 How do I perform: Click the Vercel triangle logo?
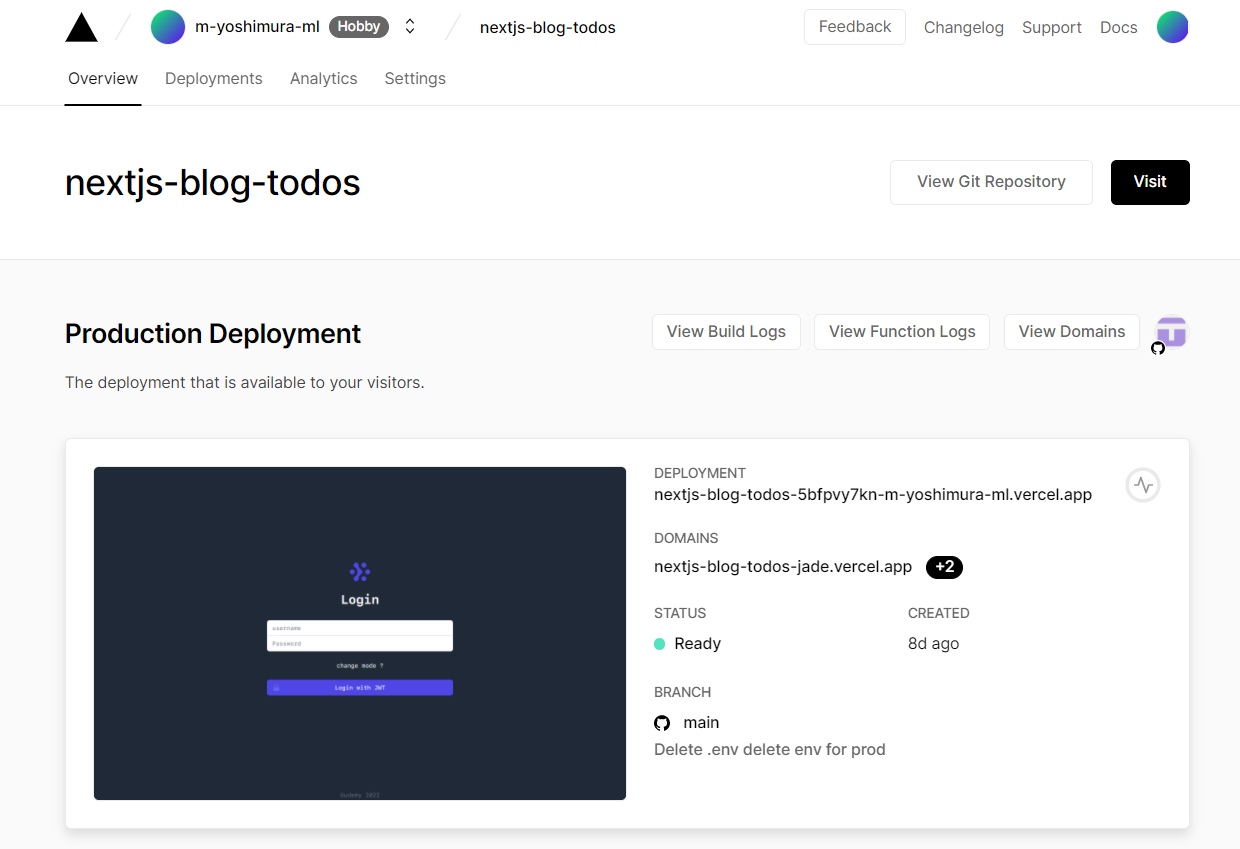81,26
